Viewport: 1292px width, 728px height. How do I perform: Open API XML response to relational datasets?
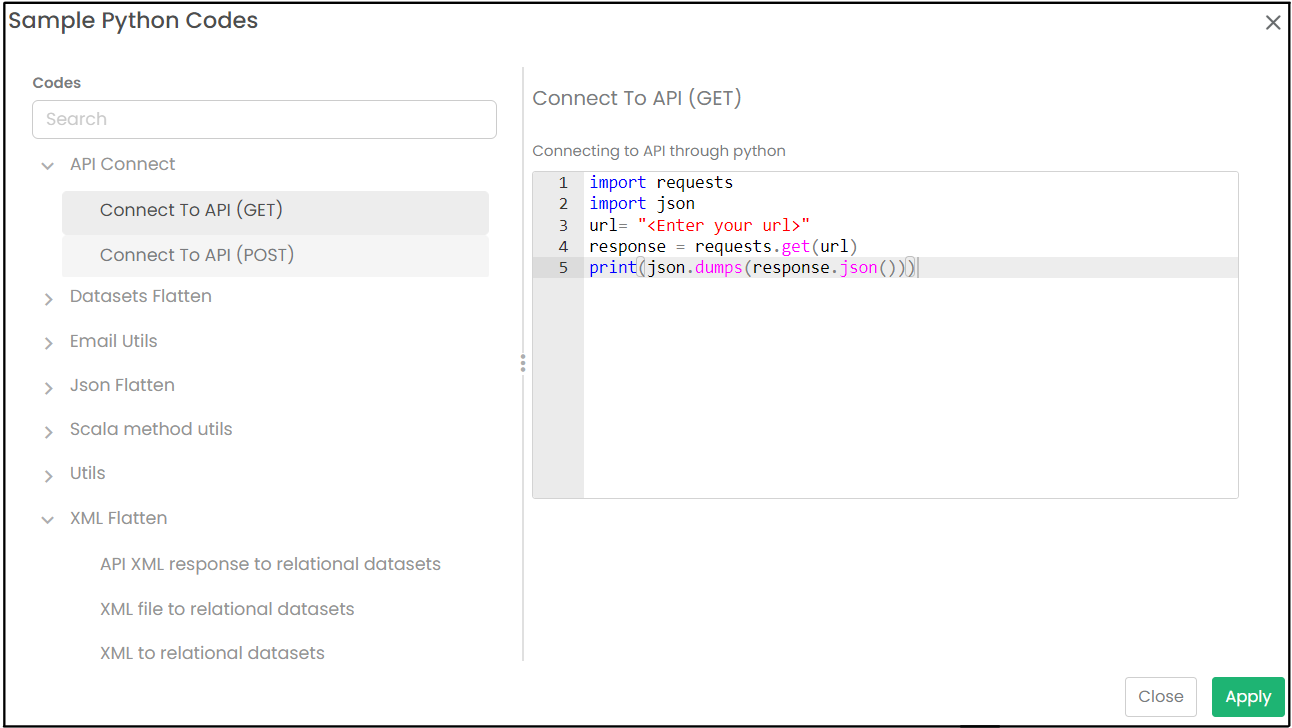point(270,564)
